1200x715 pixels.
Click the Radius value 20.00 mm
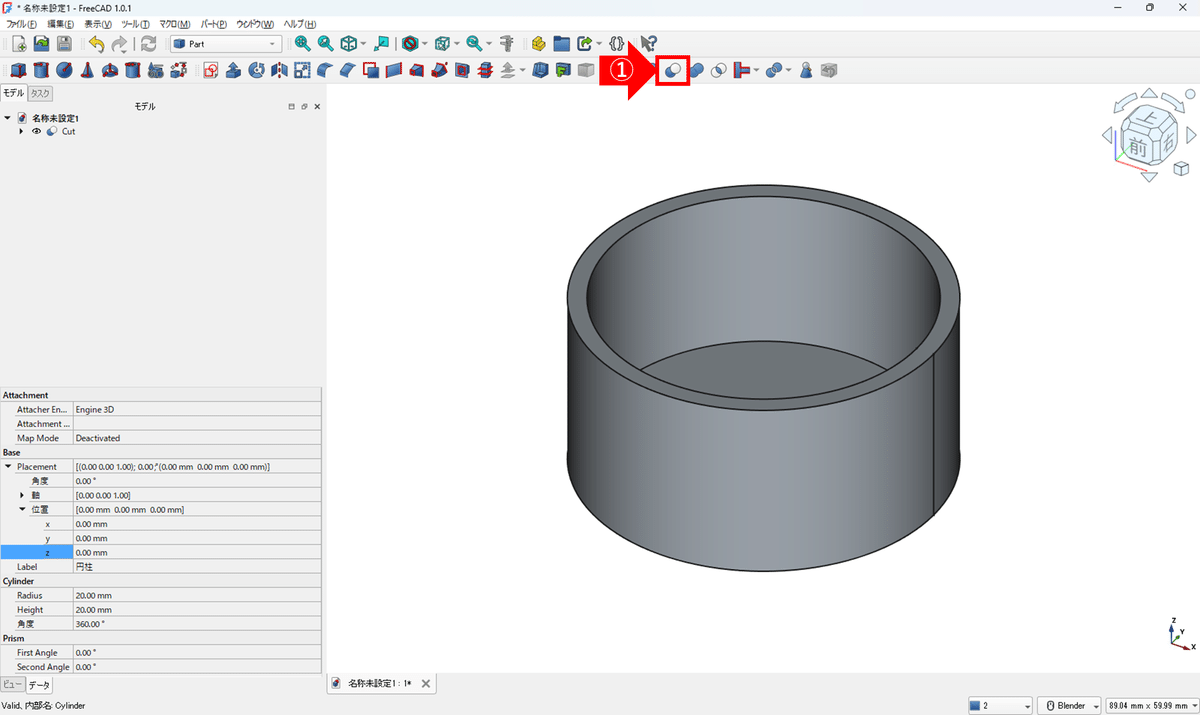pyautogui.click(x=198, y=595)
